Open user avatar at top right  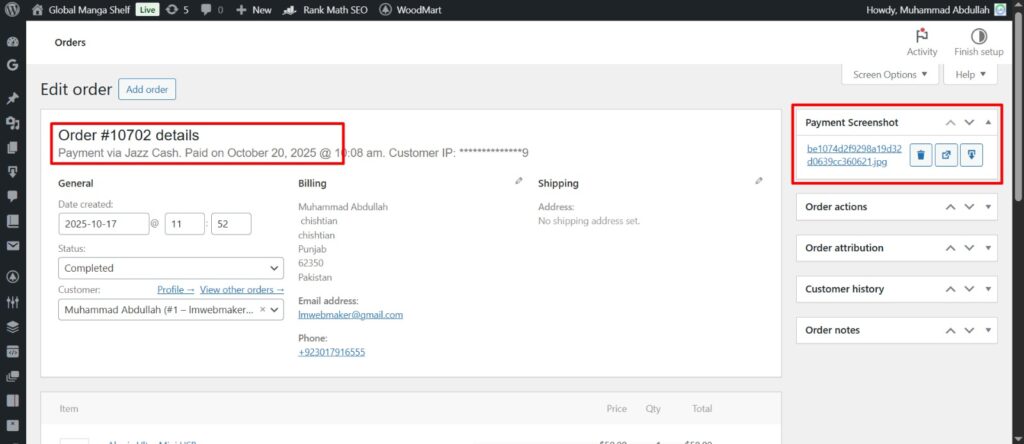click(1000, 10)
